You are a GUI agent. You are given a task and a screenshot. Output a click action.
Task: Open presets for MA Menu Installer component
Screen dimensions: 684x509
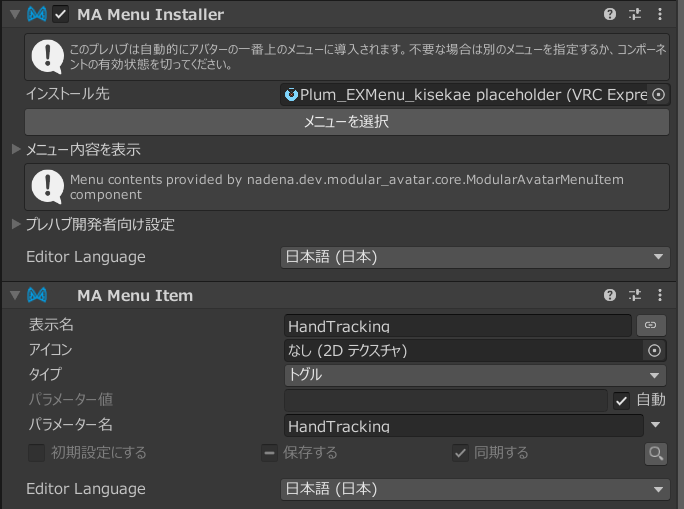click(x=634, y=14)
